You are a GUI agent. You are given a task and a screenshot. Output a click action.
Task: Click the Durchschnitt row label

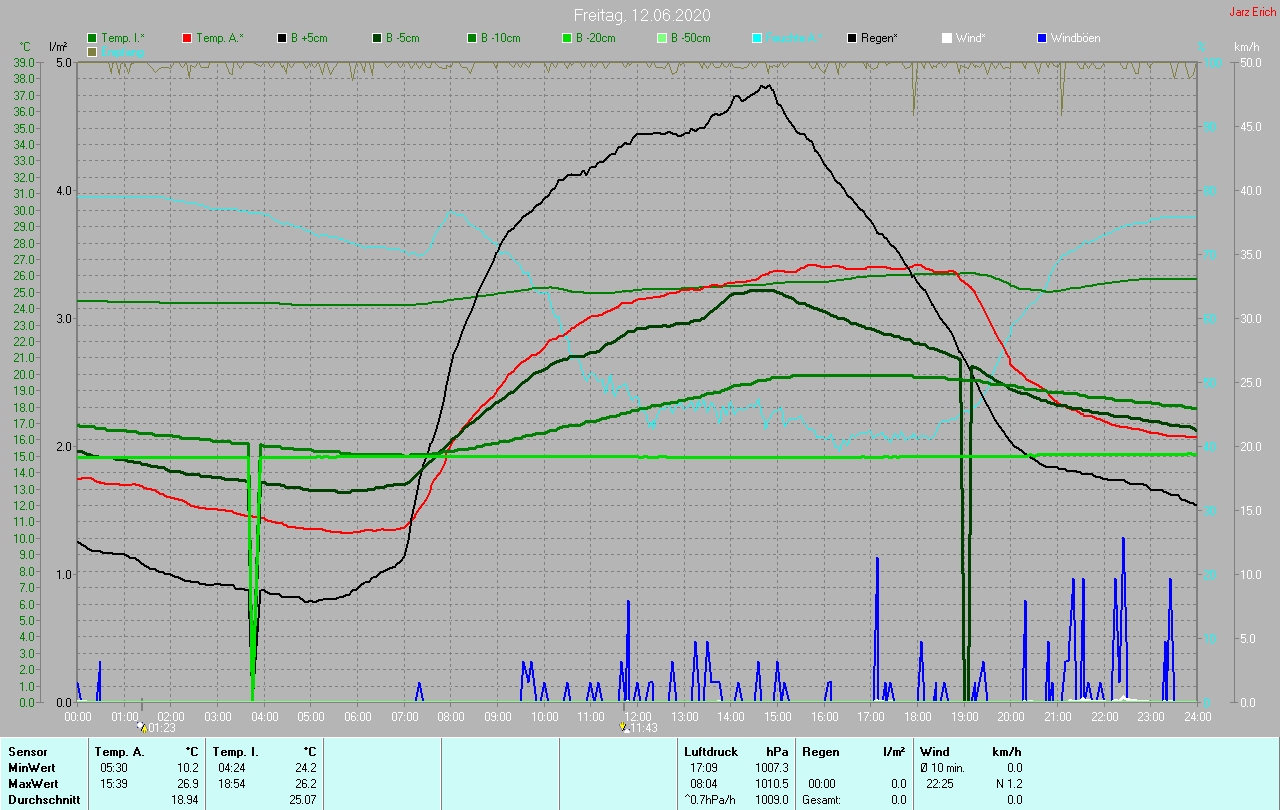coord(44,800)
